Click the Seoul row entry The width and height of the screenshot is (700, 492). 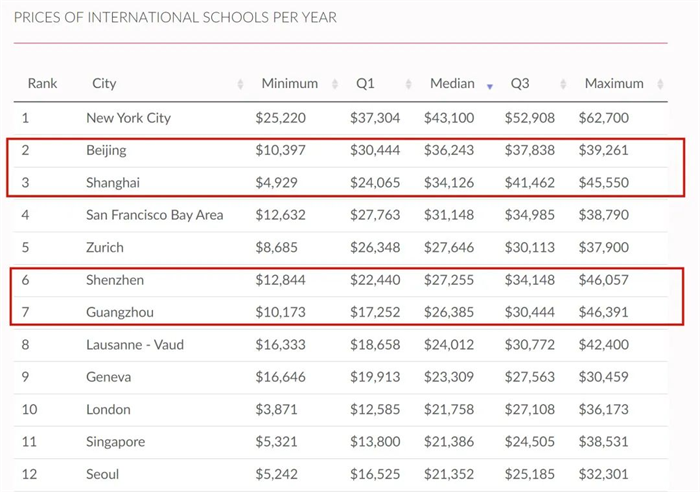[x=341, y=474]
